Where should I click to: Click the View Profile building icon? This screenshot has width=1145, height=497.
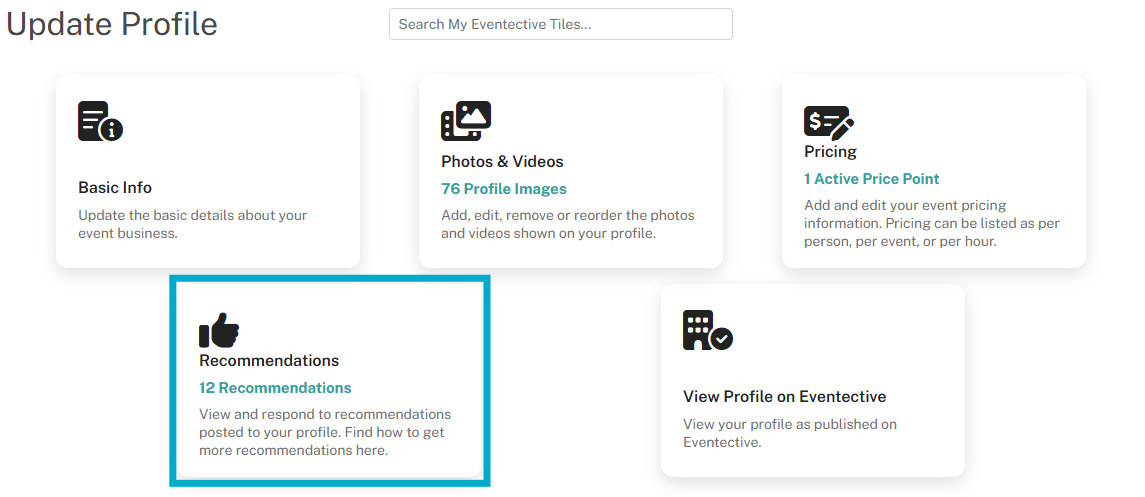pyautogui.click(x=708, y=330)
